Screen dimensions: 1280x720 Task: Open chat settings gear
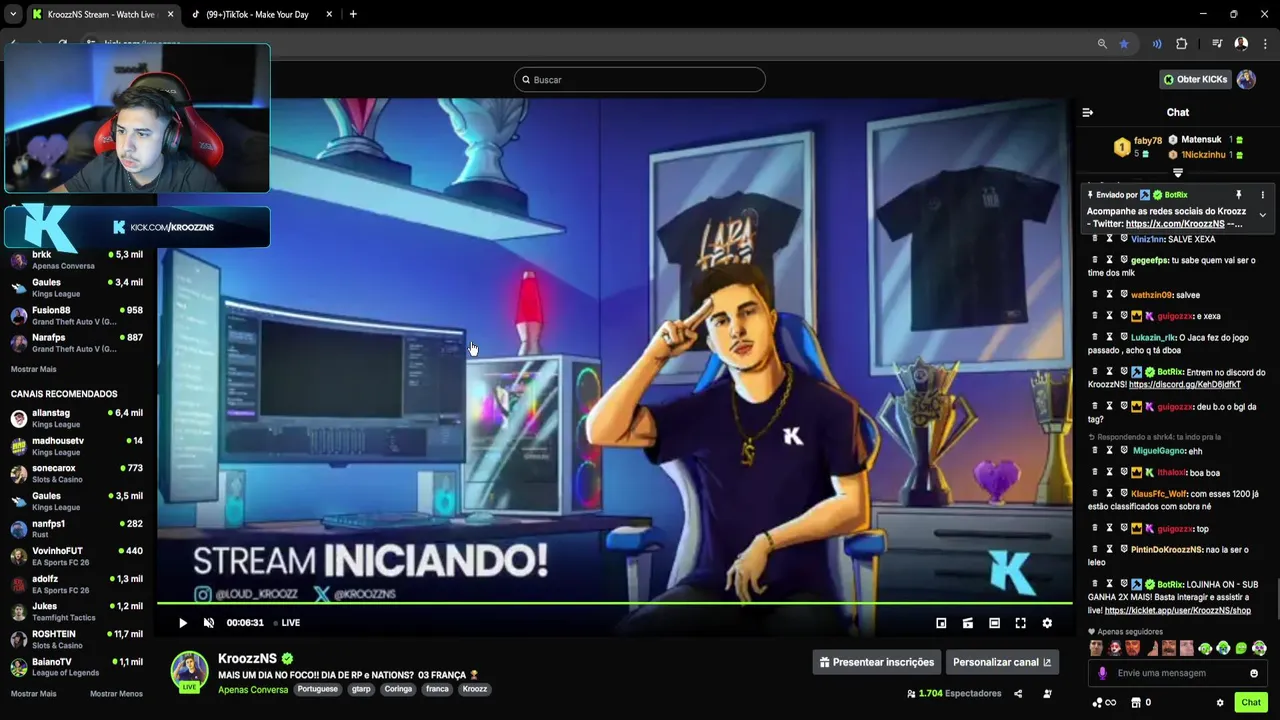tap(1220, 703)
